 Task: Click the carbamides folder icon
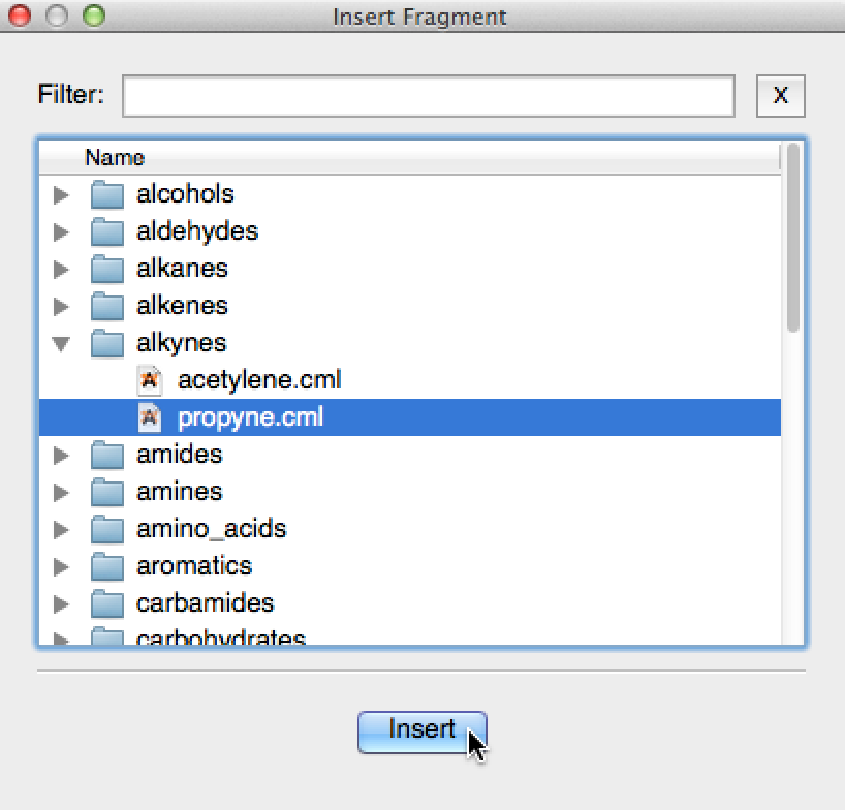[106, 603]
